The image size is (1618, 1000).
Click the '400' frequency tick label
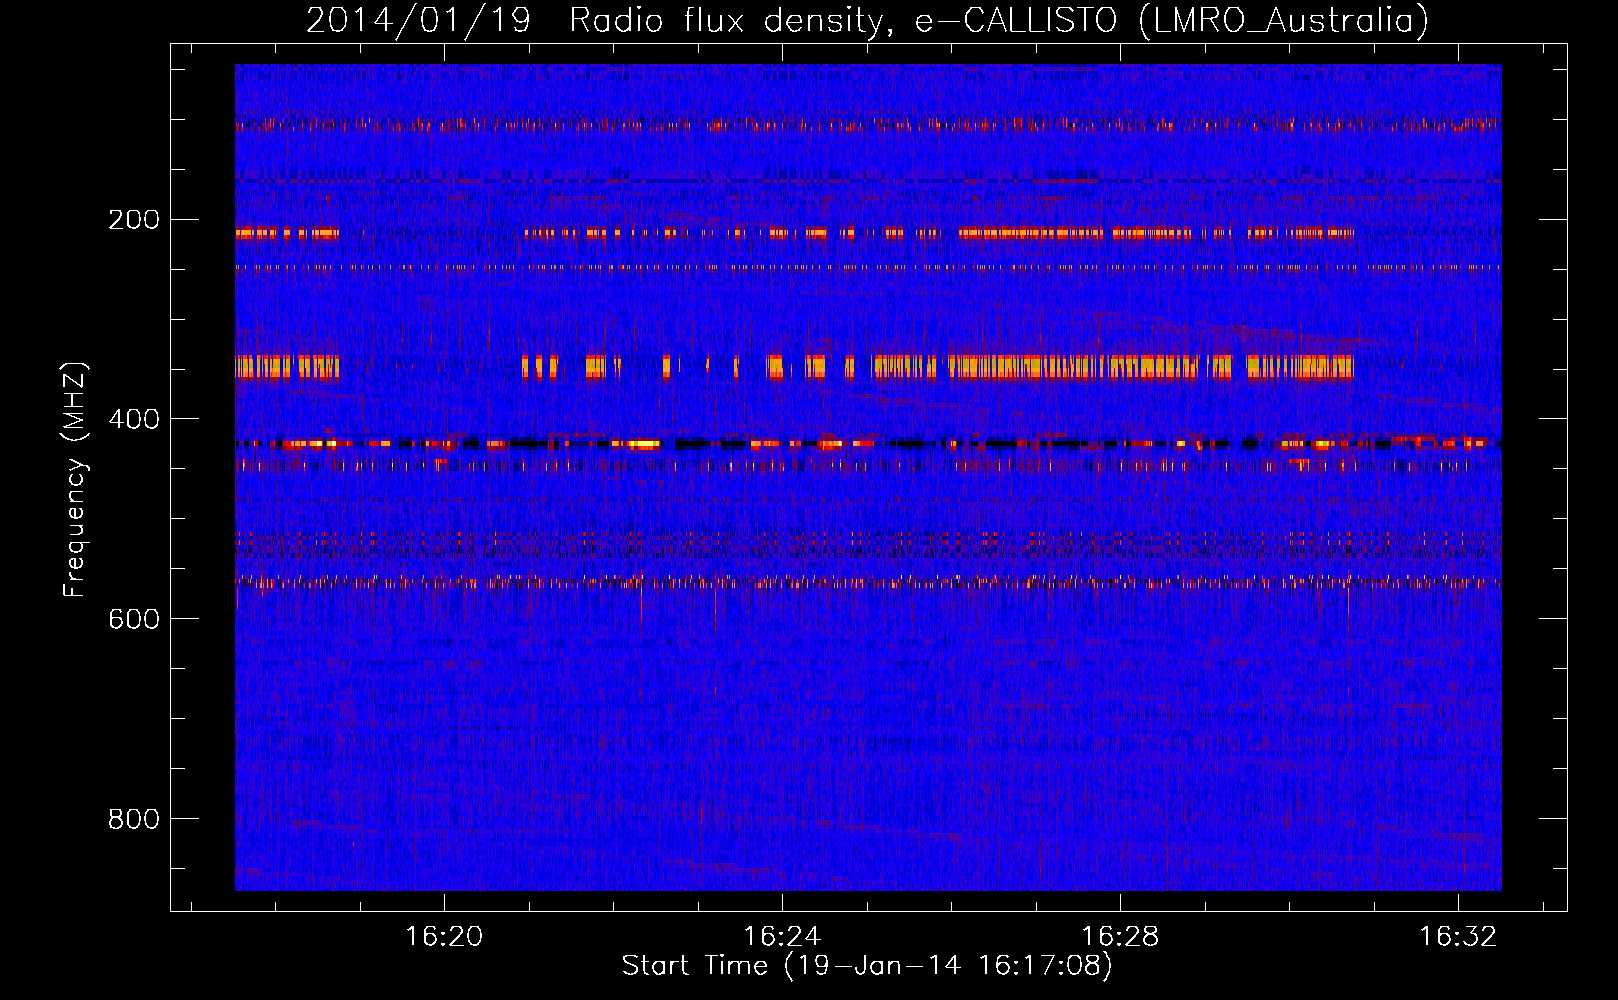point(134,420)
